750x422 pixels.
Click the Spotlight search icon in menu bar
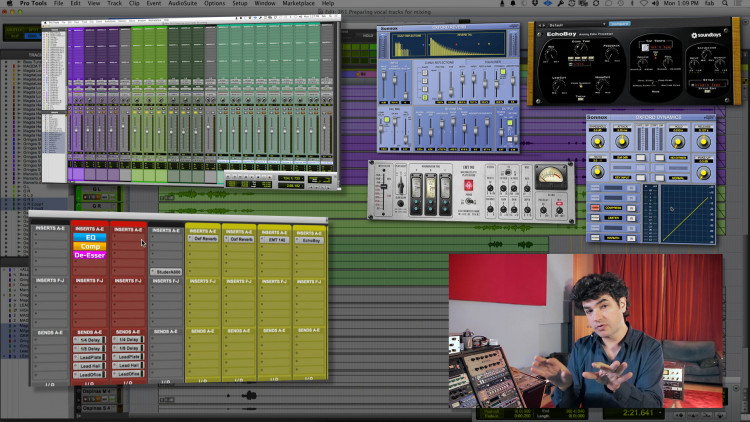coord(725,3)
